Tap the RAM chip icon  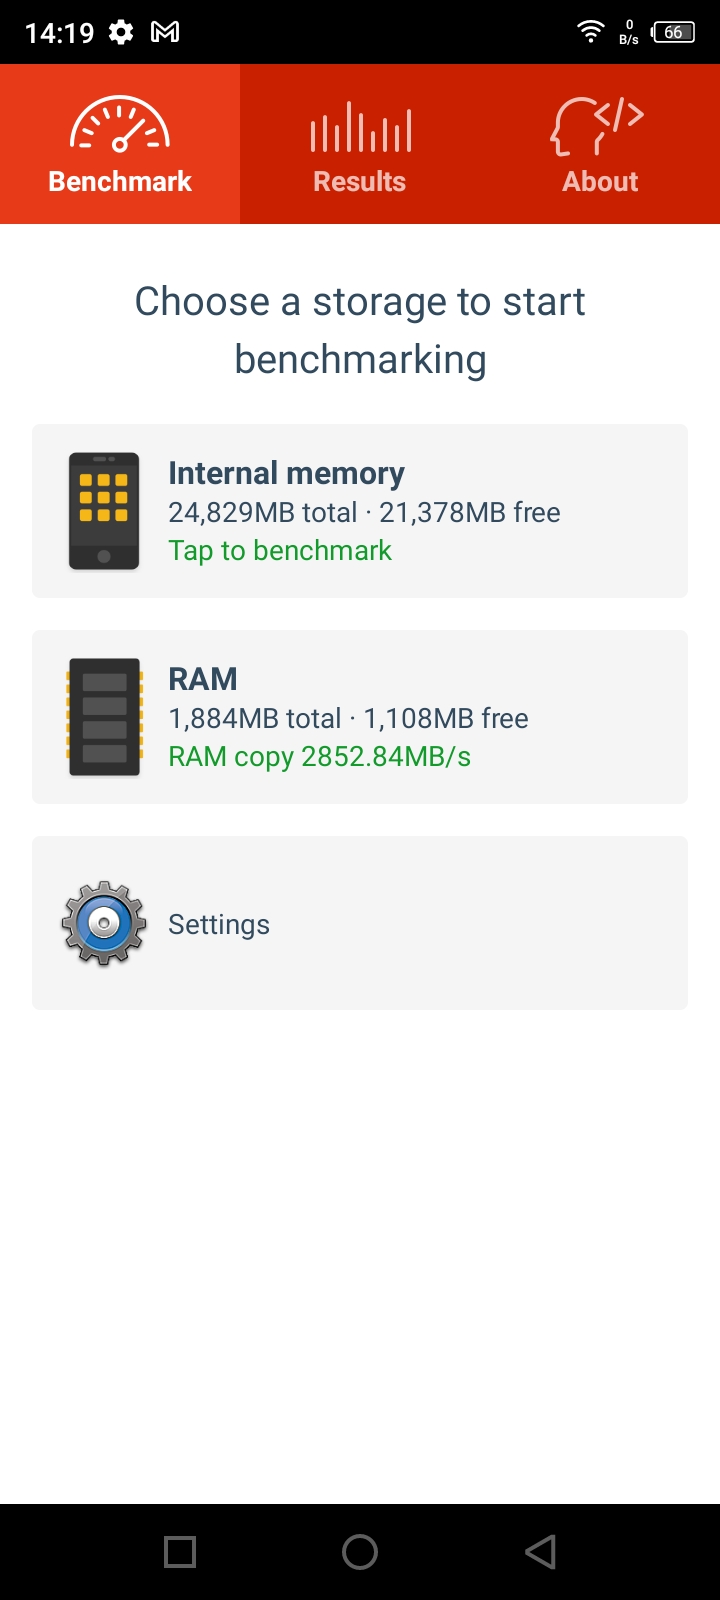(104, 717)
